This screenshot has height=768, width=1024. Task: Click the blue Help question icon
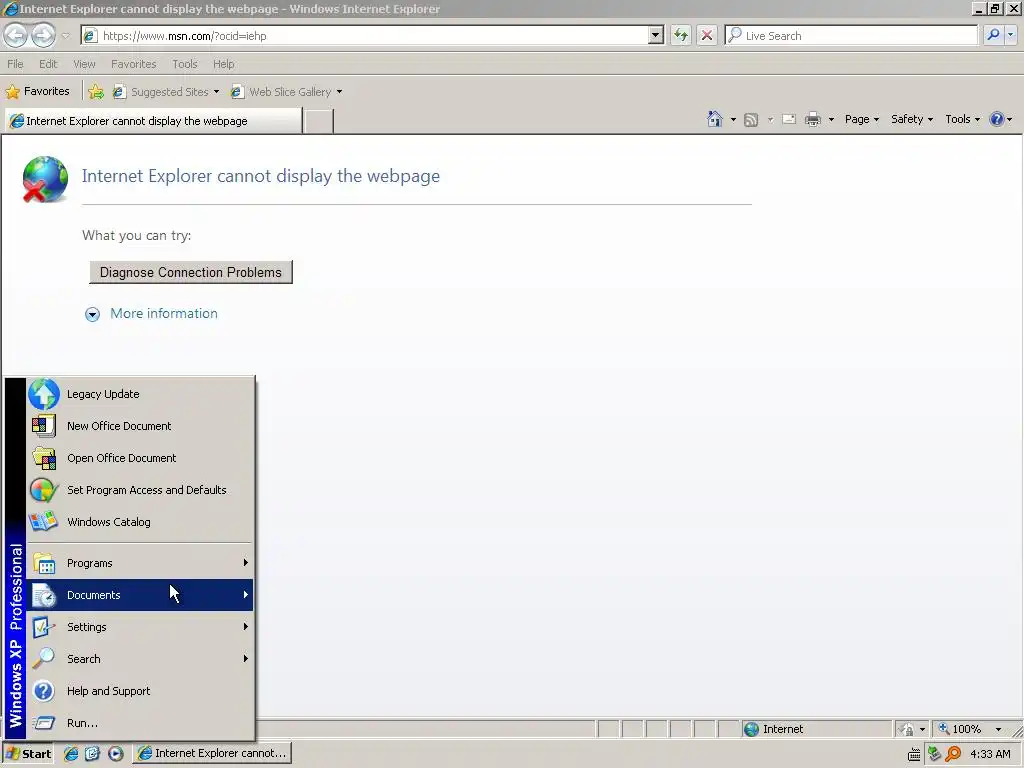point(997,120)
